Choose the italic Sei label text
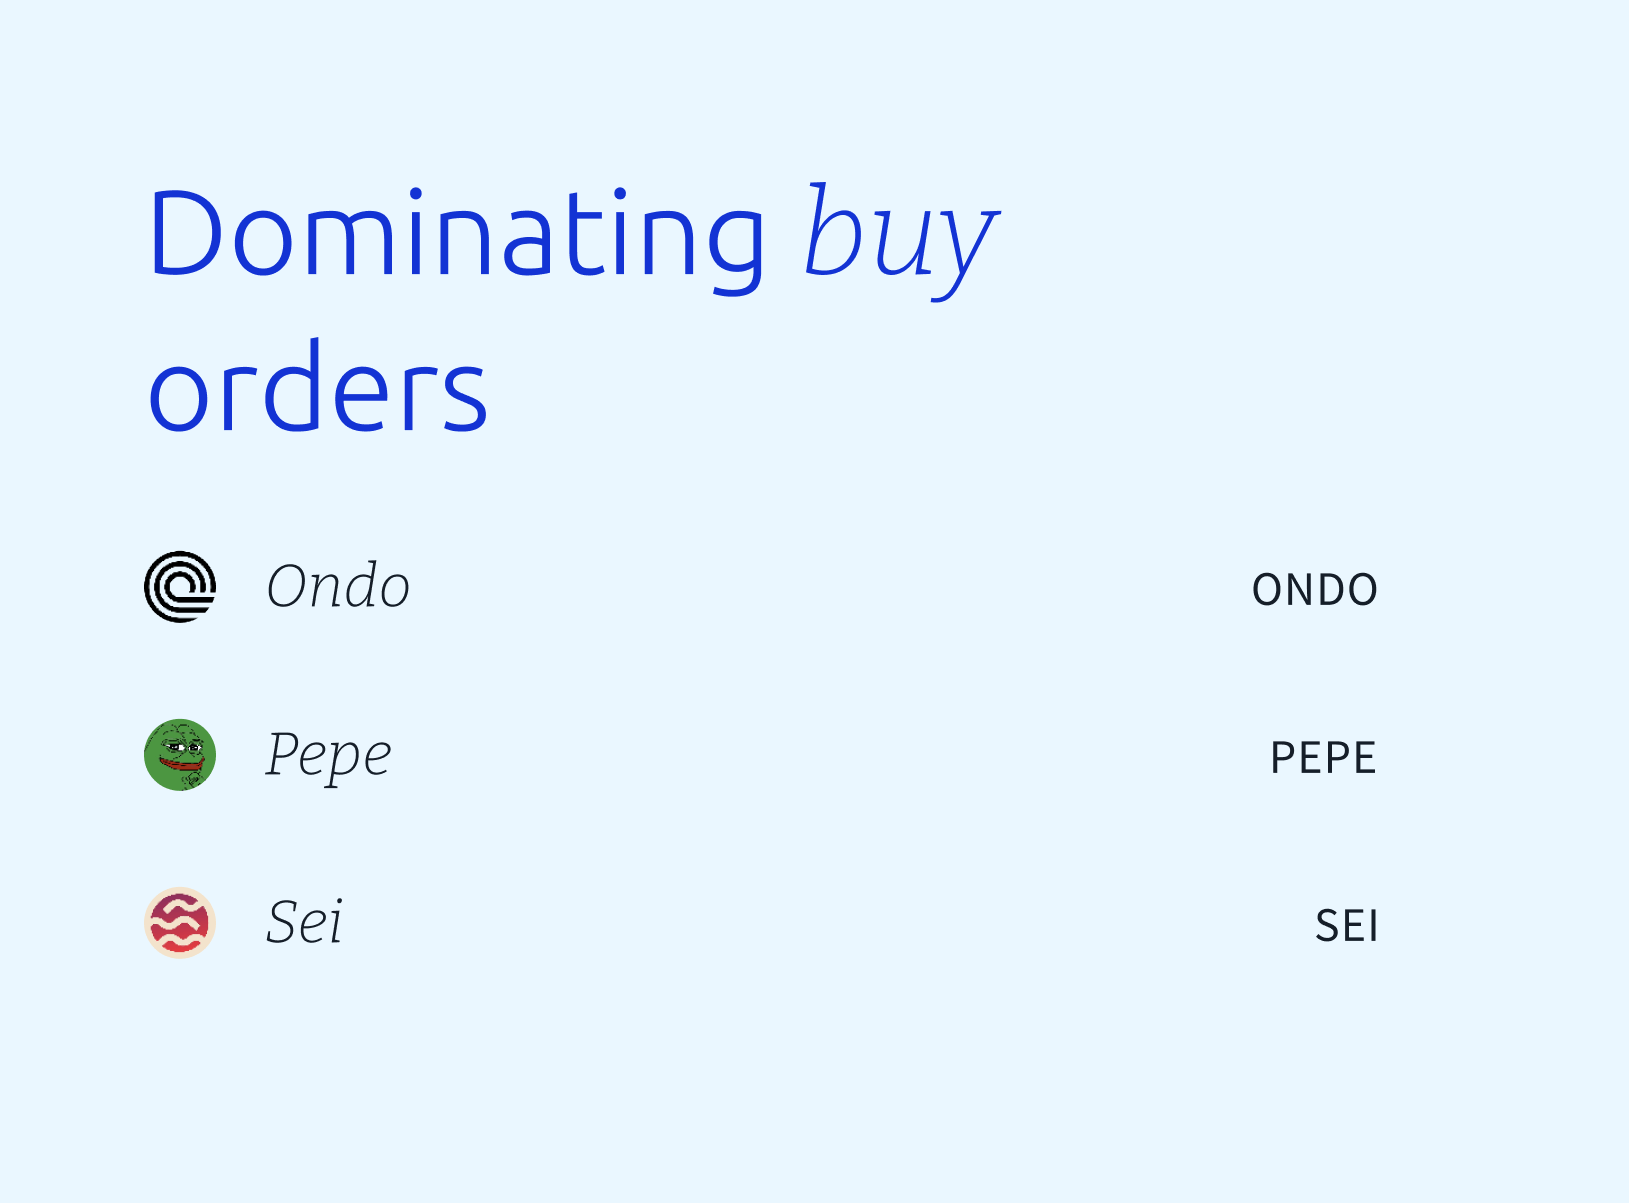This screenshot has width=1629, height=1203. pyautogui.click(x=305, y=921)
